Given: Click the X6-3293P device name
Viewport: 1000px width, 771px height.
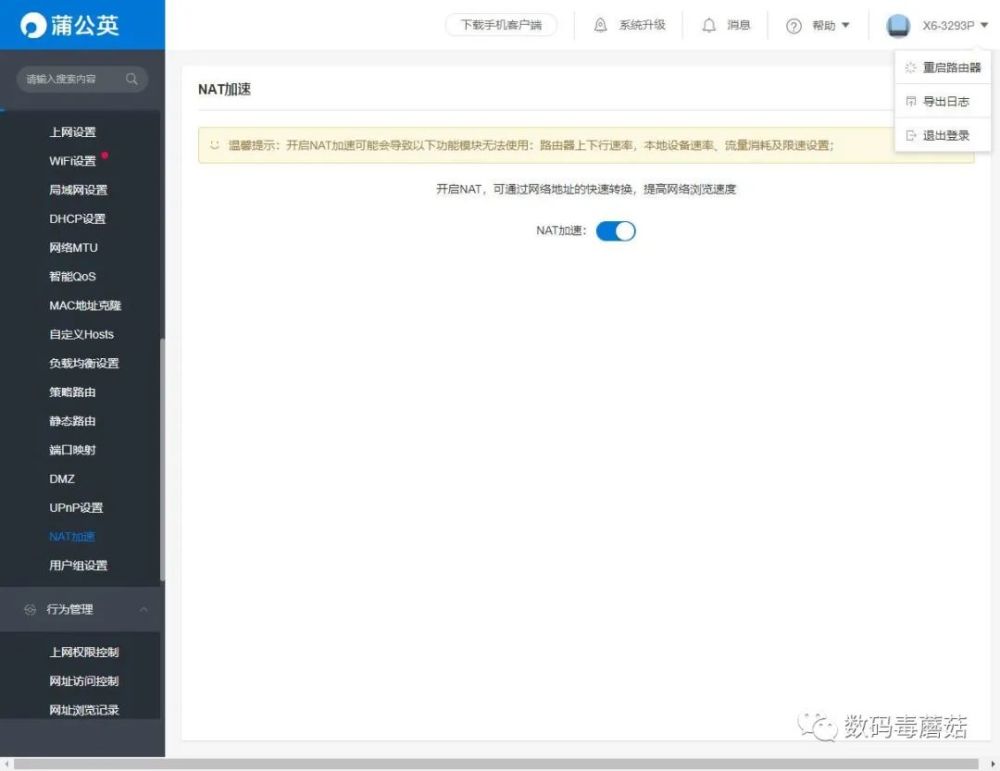Looking at the screenshot, I should click(x=948, y=26).
